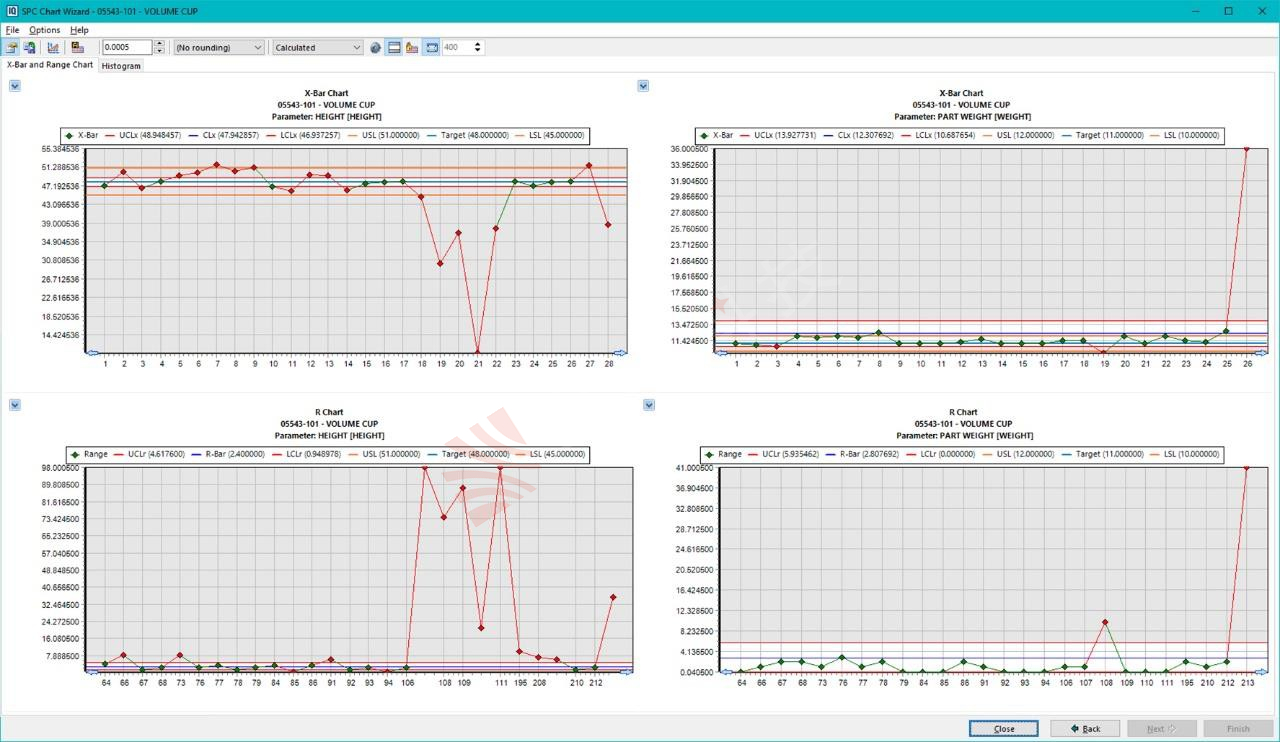Screen dimensions: 1280x742
Task: Click the 0.0005 value input field
Action: [127, 47]
